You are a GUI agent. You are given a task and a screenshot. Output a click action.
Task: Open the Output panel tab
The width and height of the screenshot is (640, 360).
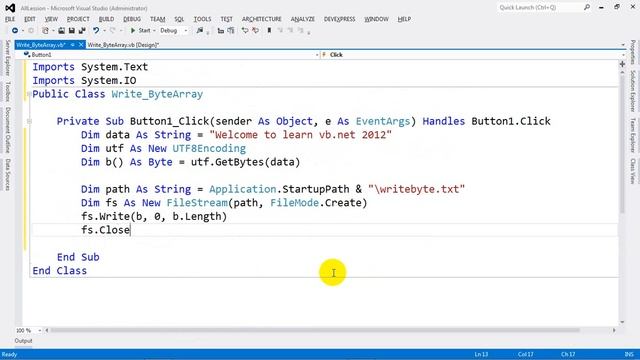[x=23, y=341]
